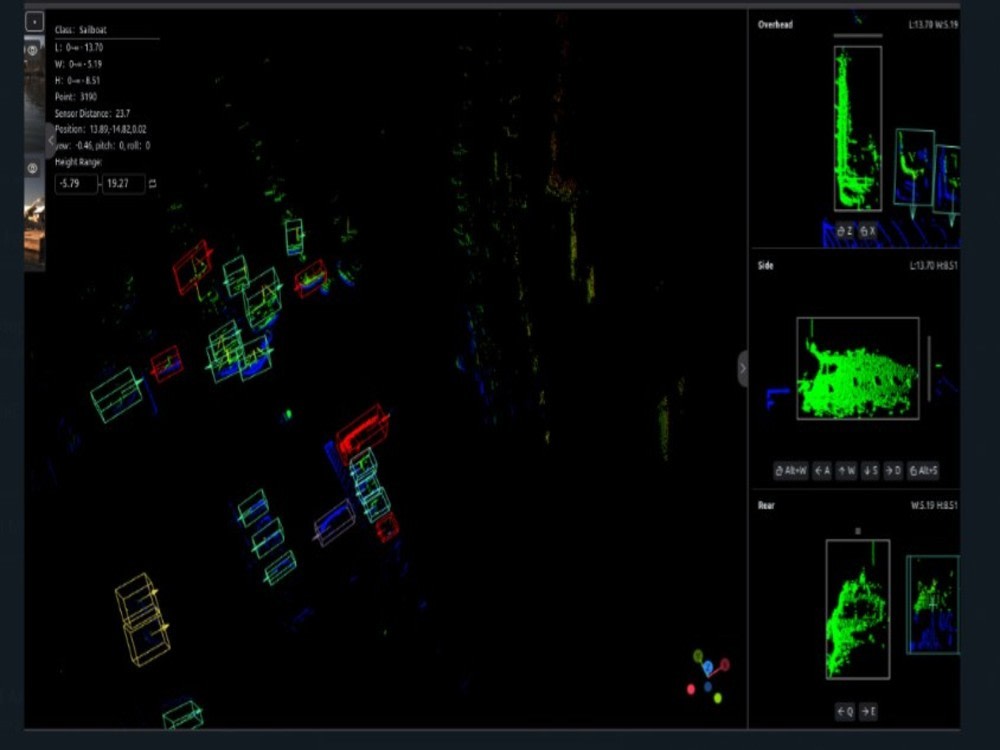Select the purple cuboid with blue points

point(334,523)
